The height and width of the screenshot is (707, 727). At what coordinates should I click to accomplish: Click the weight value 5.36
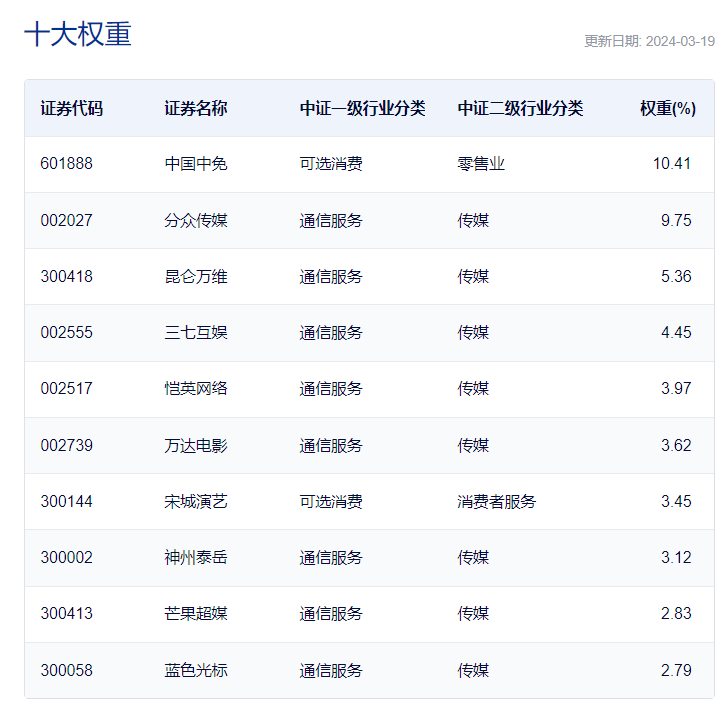click(676, 276)
